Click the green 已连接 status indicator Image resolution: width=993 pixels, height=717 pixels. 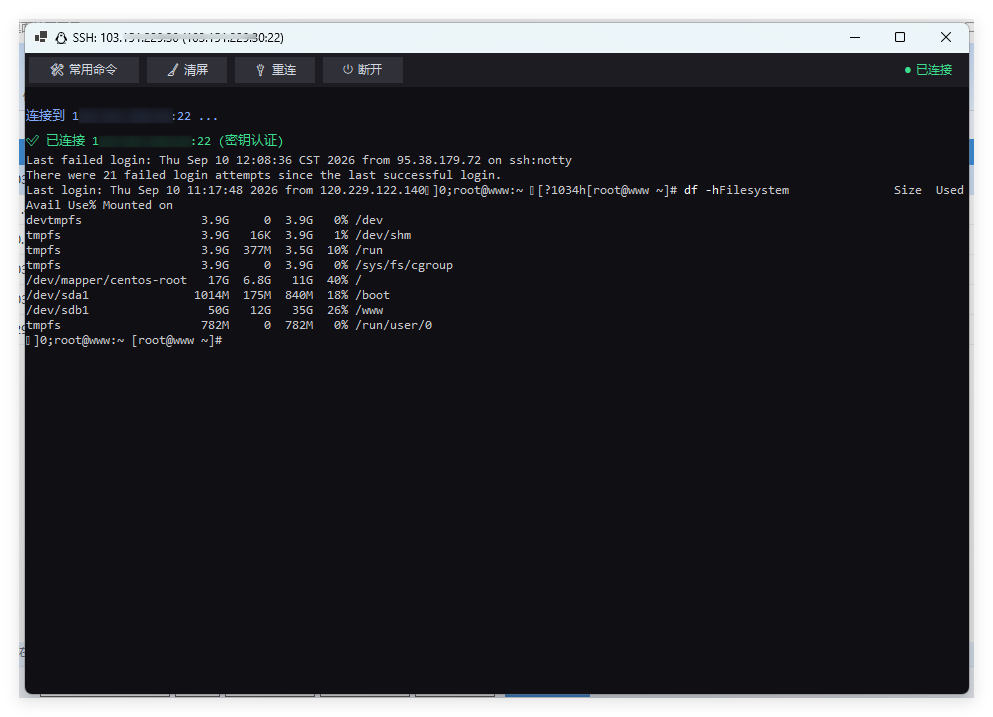pyautogui.click(x=928, y=70)
